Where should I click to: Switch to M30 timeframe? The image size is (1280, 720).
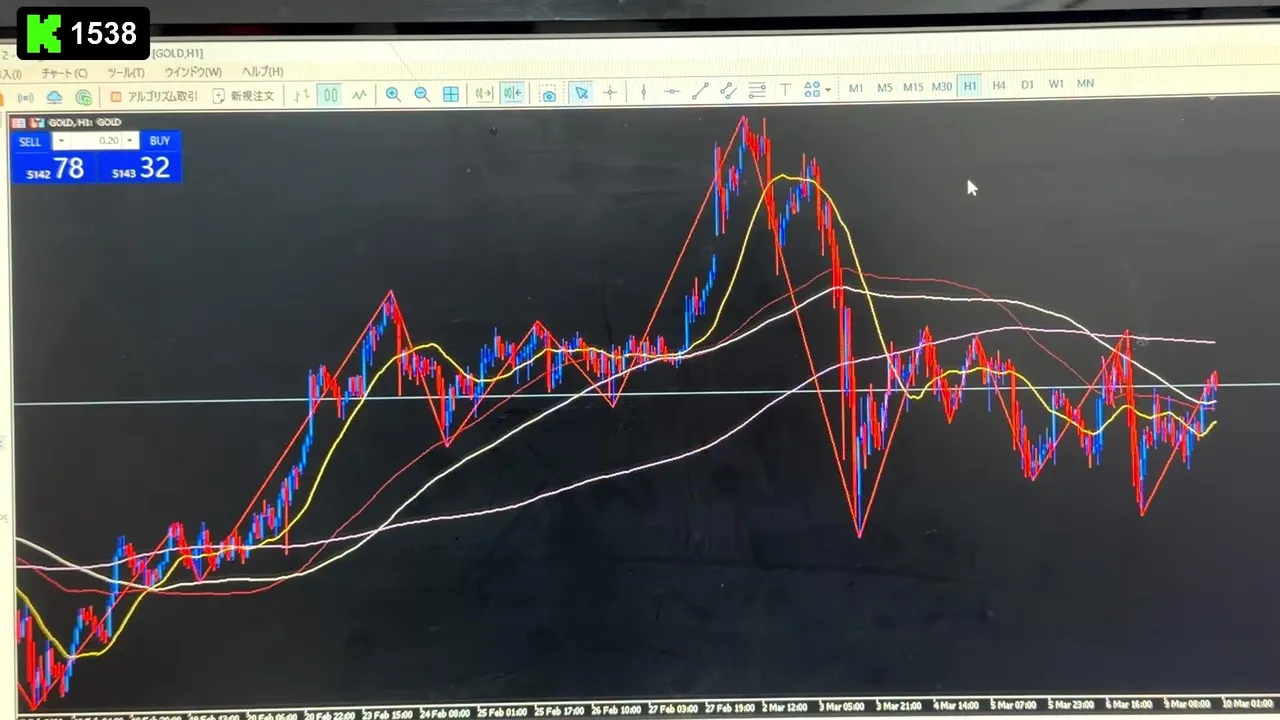tap(942, 87)
